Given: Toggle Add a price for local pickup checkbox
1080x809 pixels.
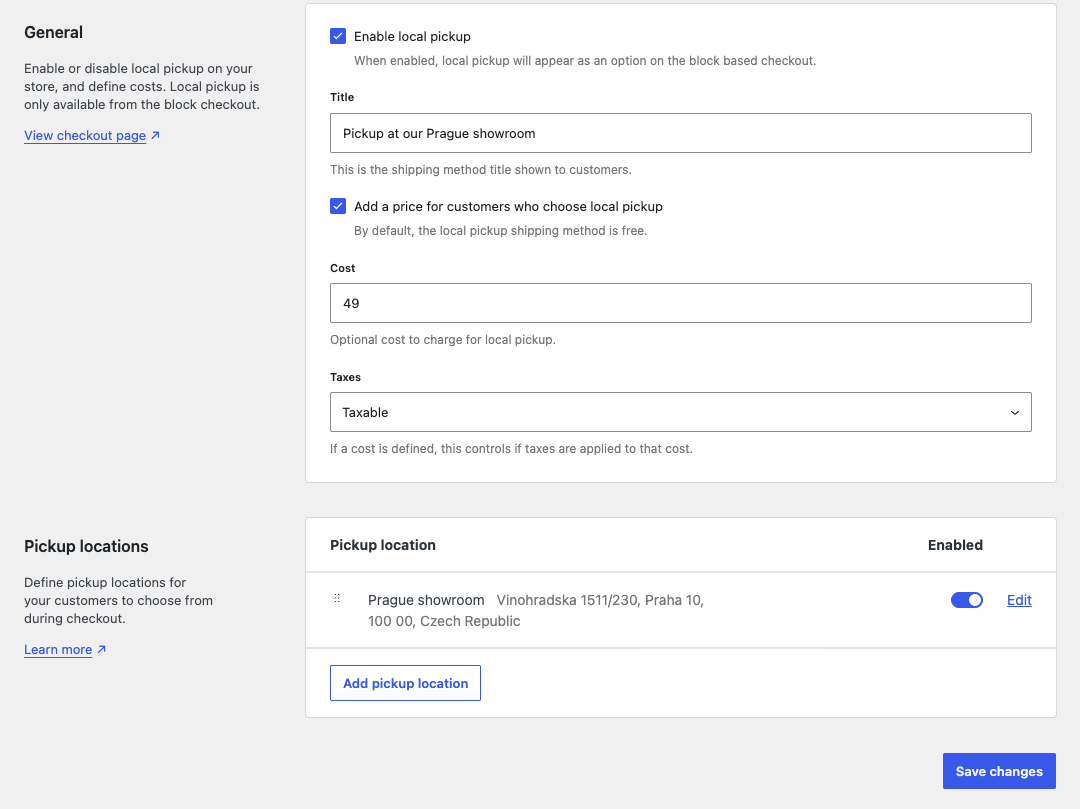Looking at the screenshot, I should [338, 206].
